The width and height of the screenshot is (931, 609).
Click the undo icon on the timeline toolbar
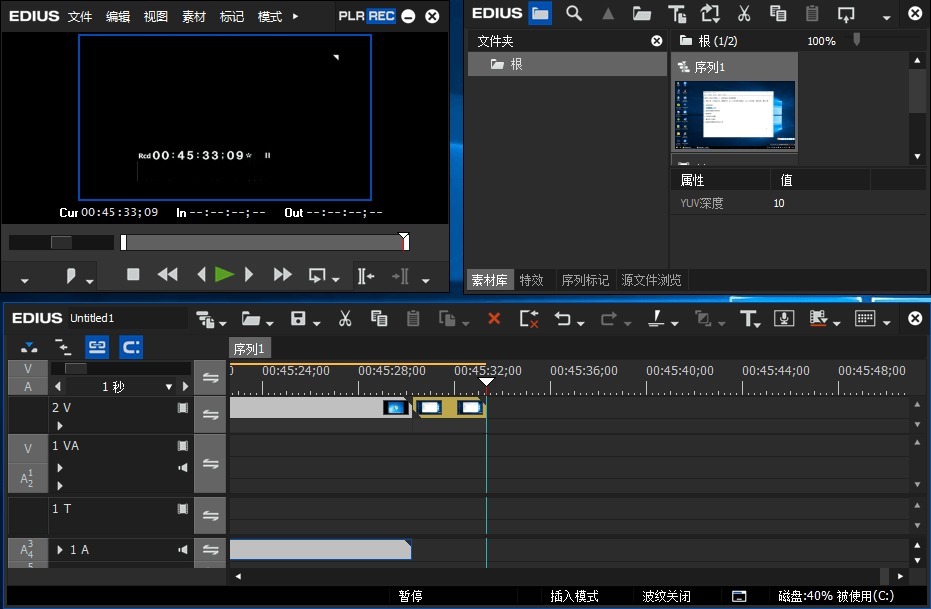(x=561, y=318)
